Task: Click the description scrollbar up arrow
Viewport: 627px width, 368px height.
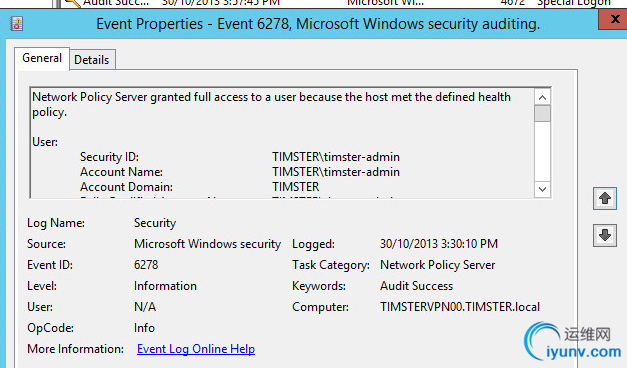Action: (542, 97)
